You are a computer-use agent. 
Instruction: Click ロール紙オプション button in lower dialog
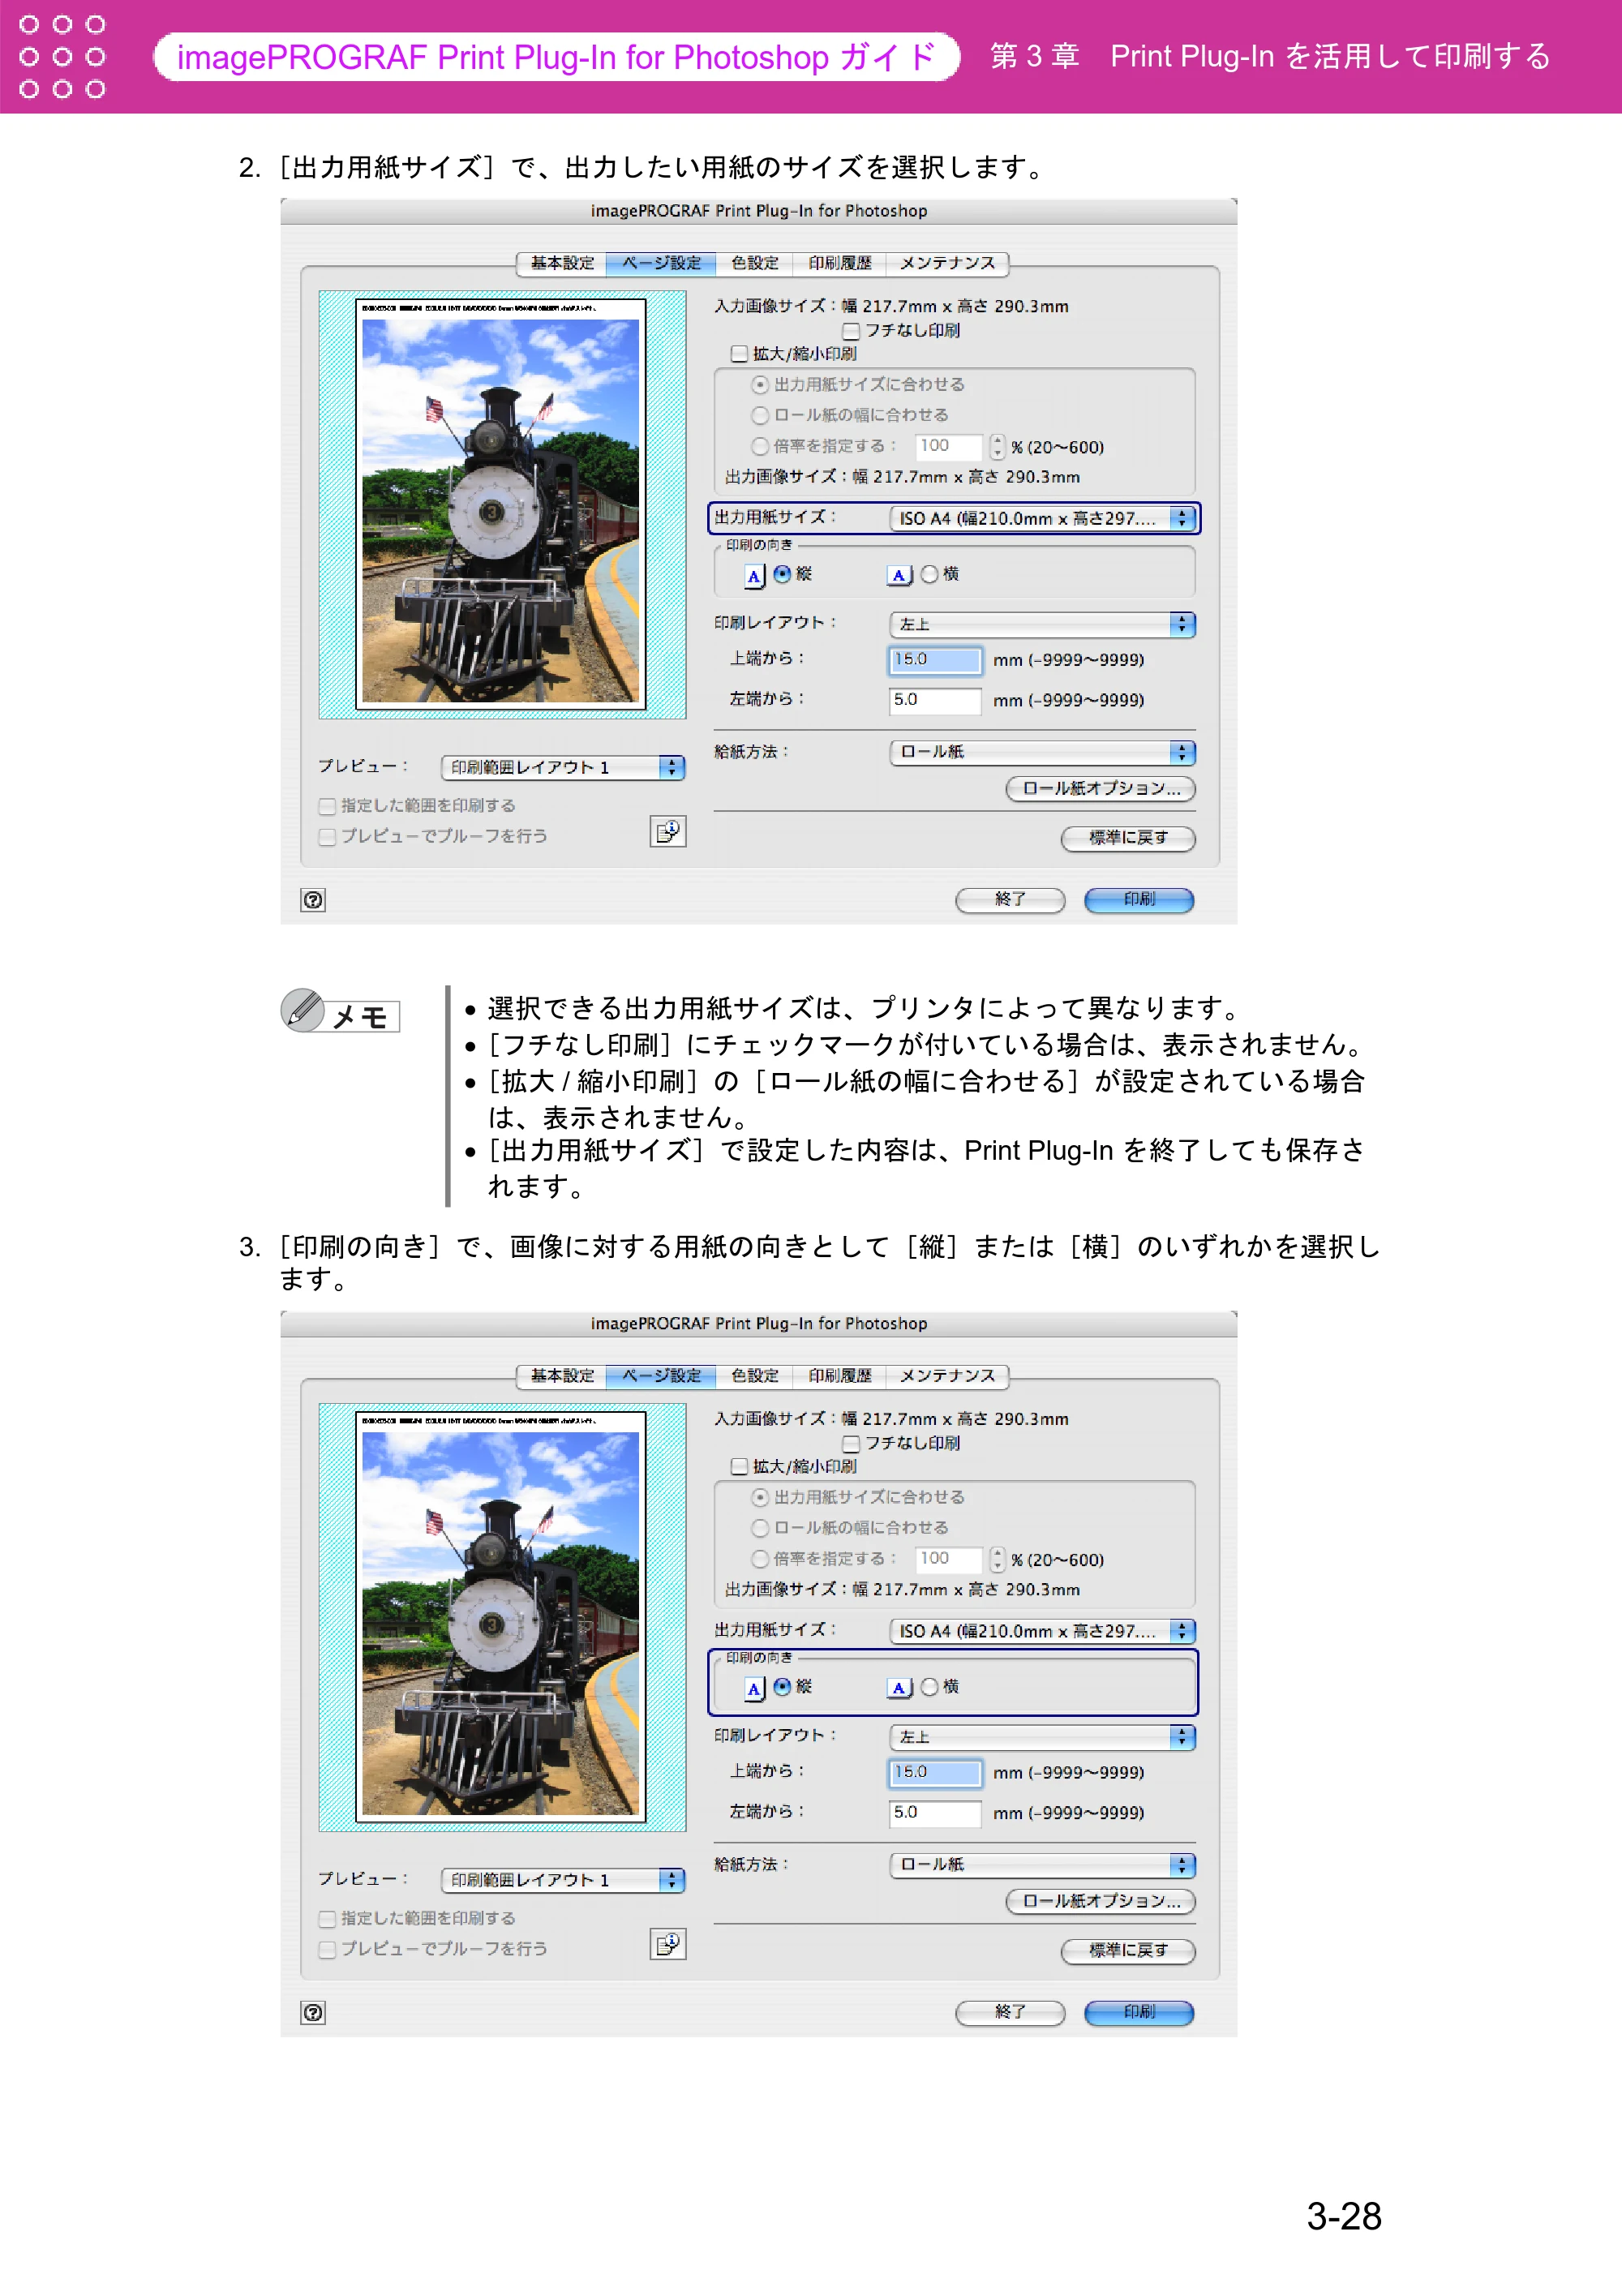click(x=1100, y=1902)
